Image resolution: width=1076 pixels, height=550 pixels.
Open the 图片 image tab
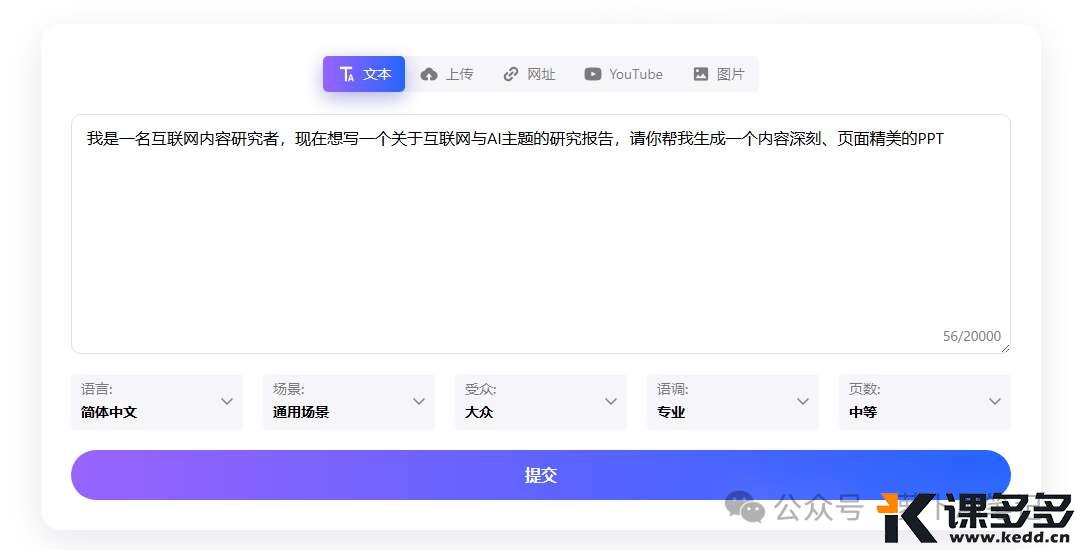(x=718, y=74)
